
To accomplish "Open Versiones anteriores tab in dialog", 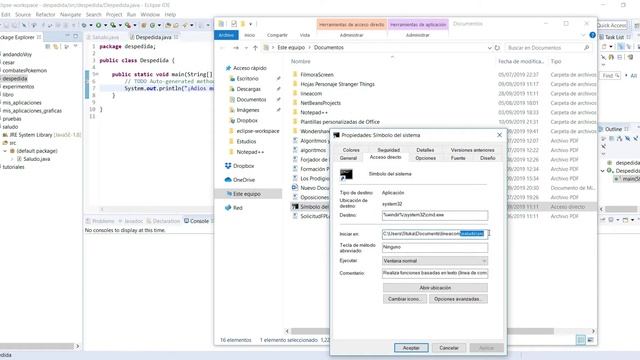I will tap(472, 150).
